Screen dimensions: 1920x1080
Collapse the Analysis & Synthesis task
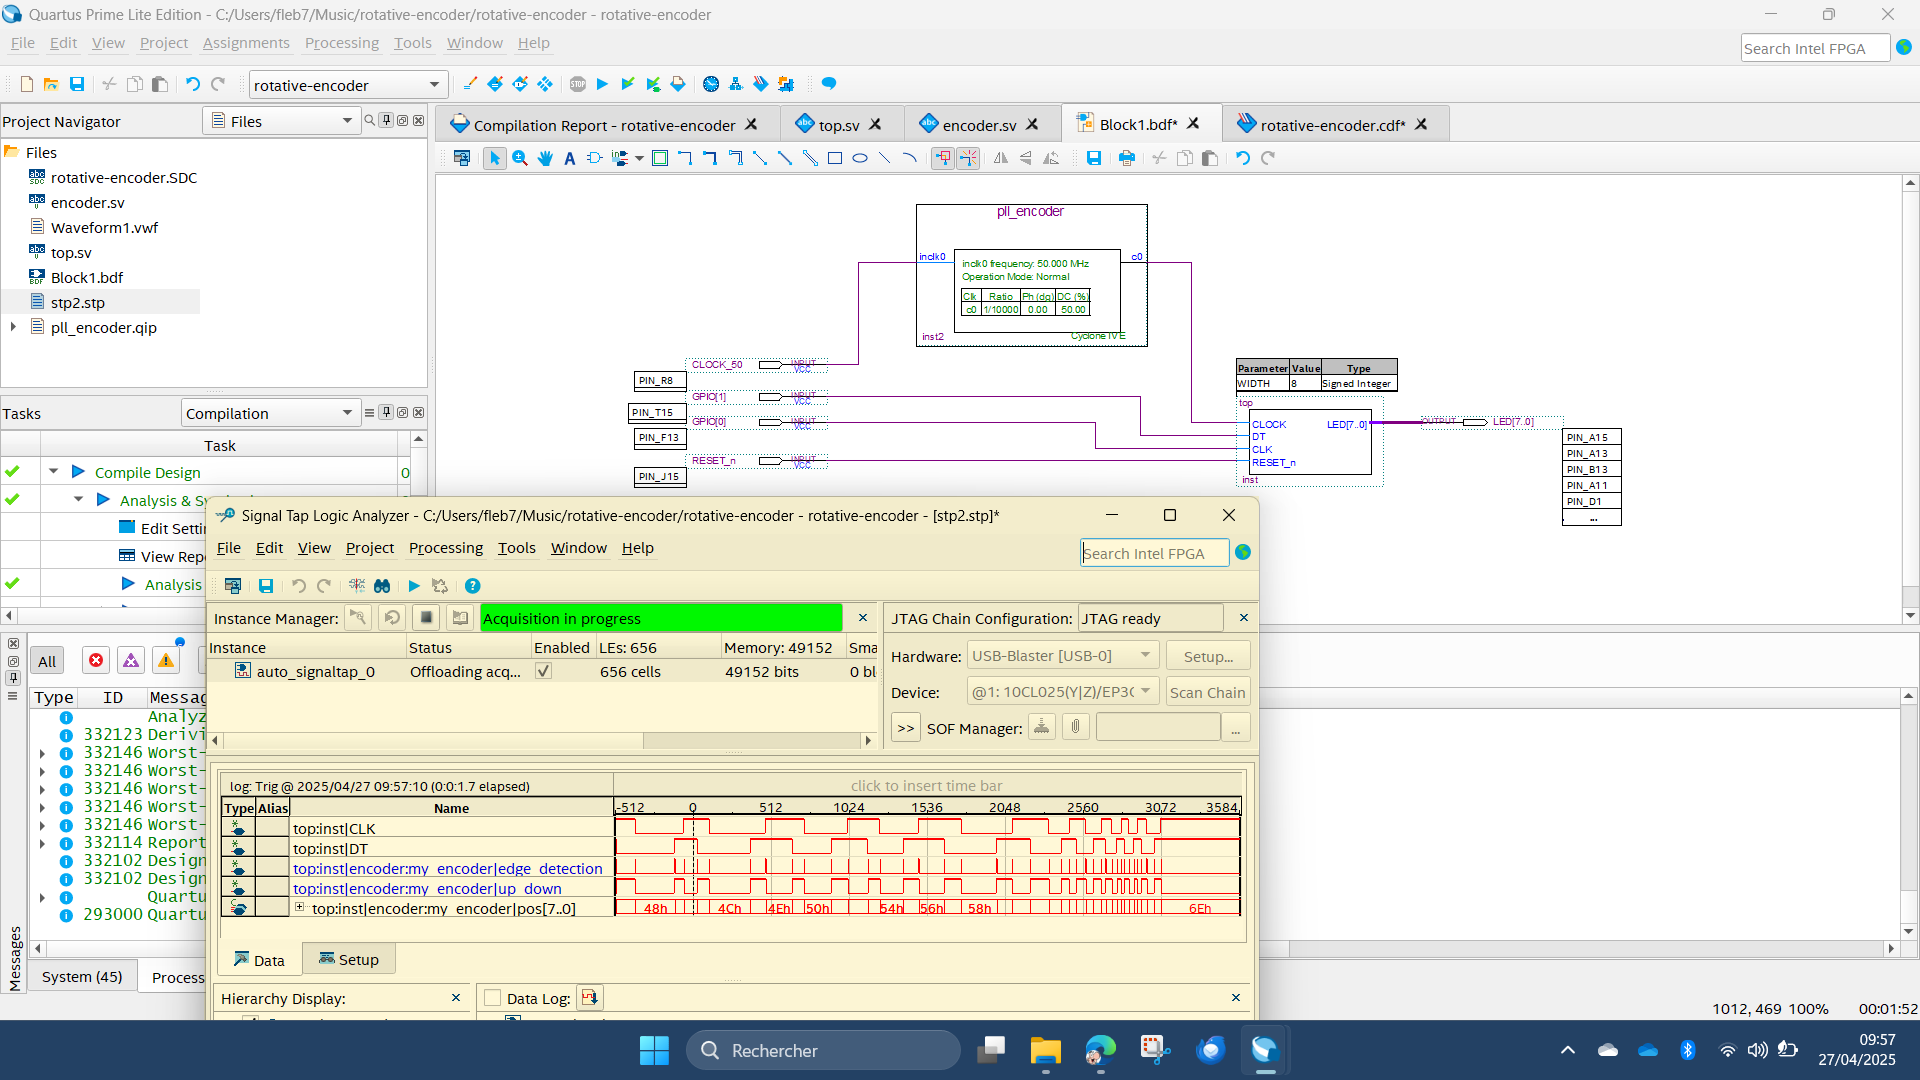pyautogui.click(x=79, y=500)
